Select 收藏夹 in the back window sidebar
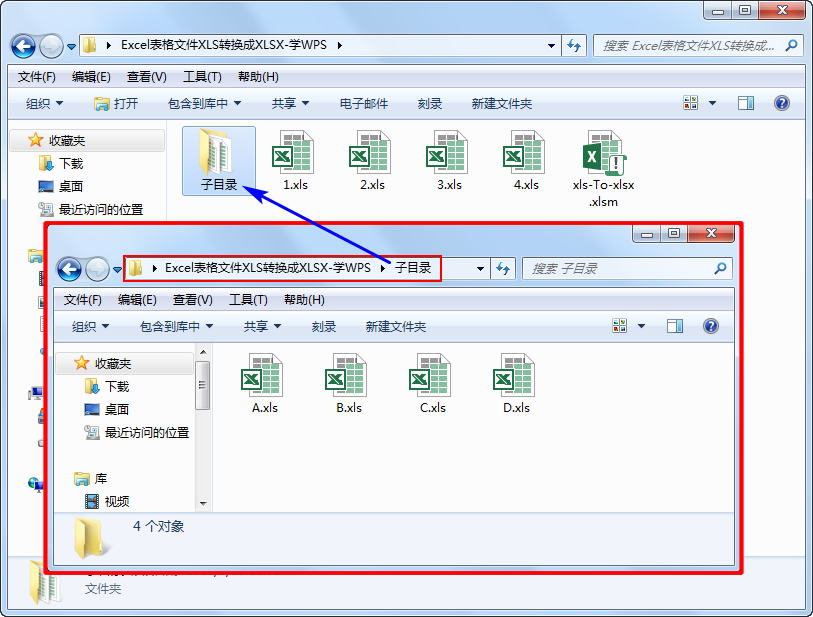Screen dimensions: 813x617 (x=87, y=141)
